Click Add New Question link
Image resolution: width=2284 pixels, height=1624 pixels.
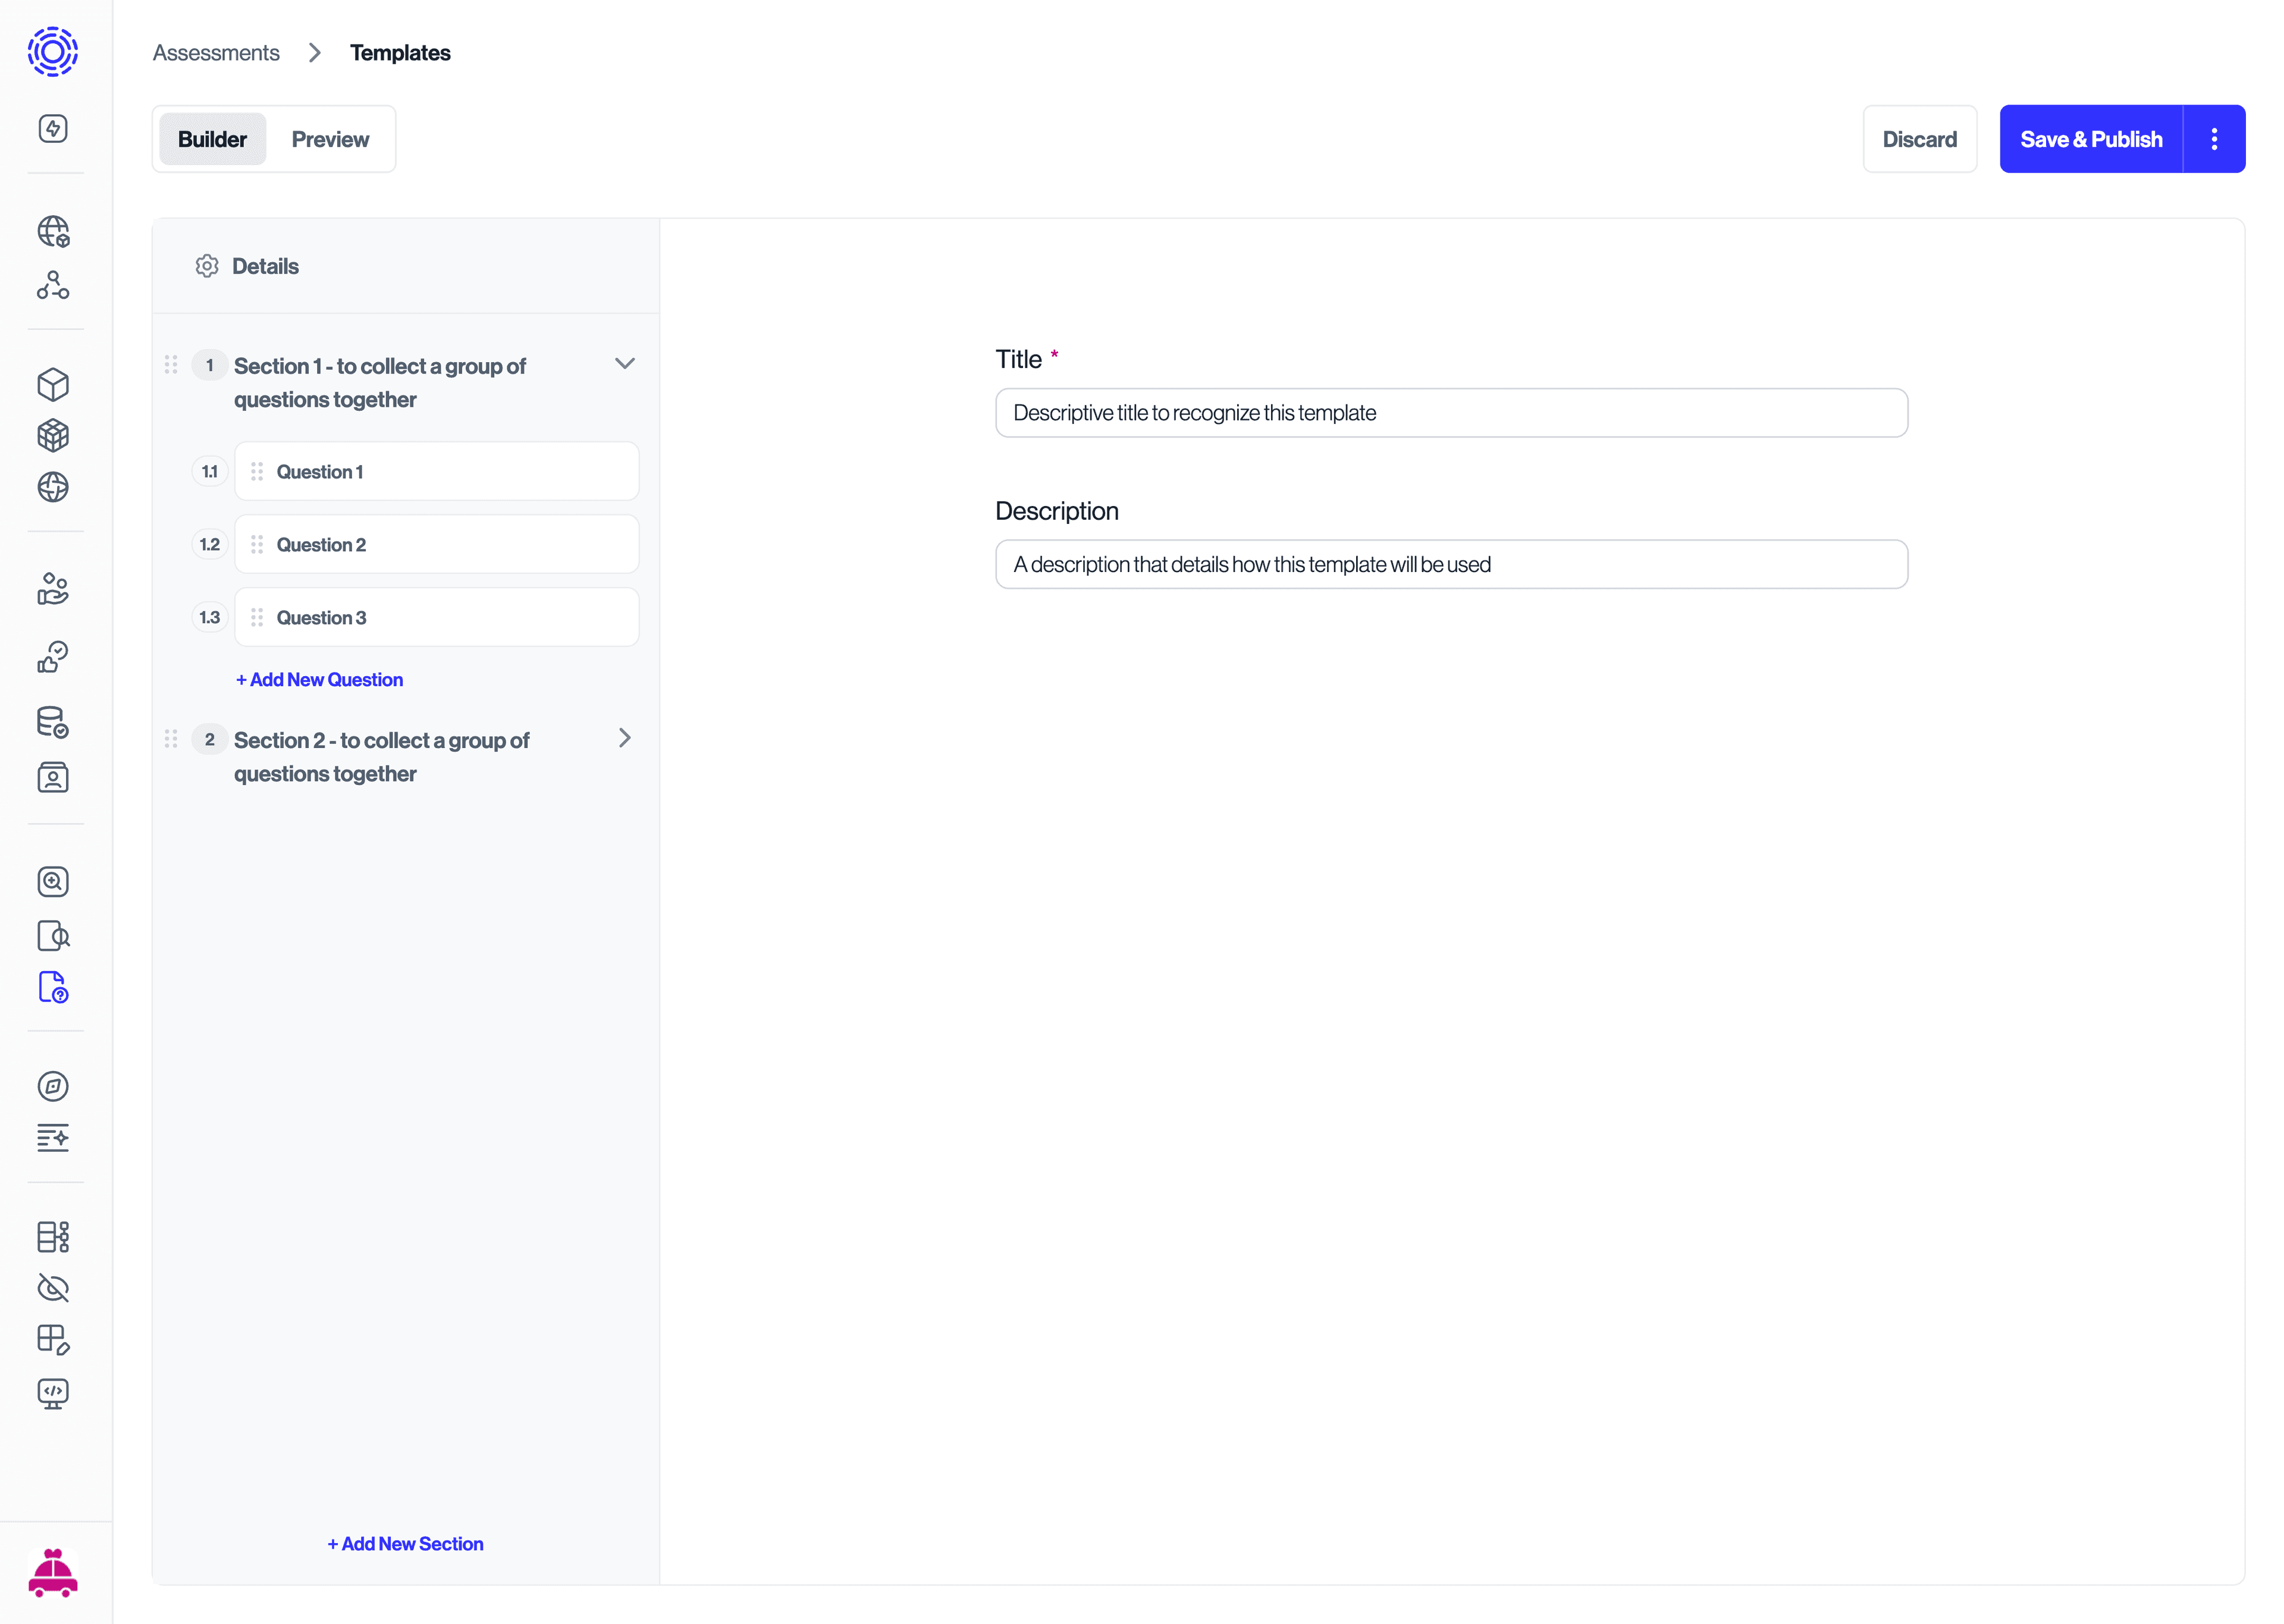click(x=318, y=679)
